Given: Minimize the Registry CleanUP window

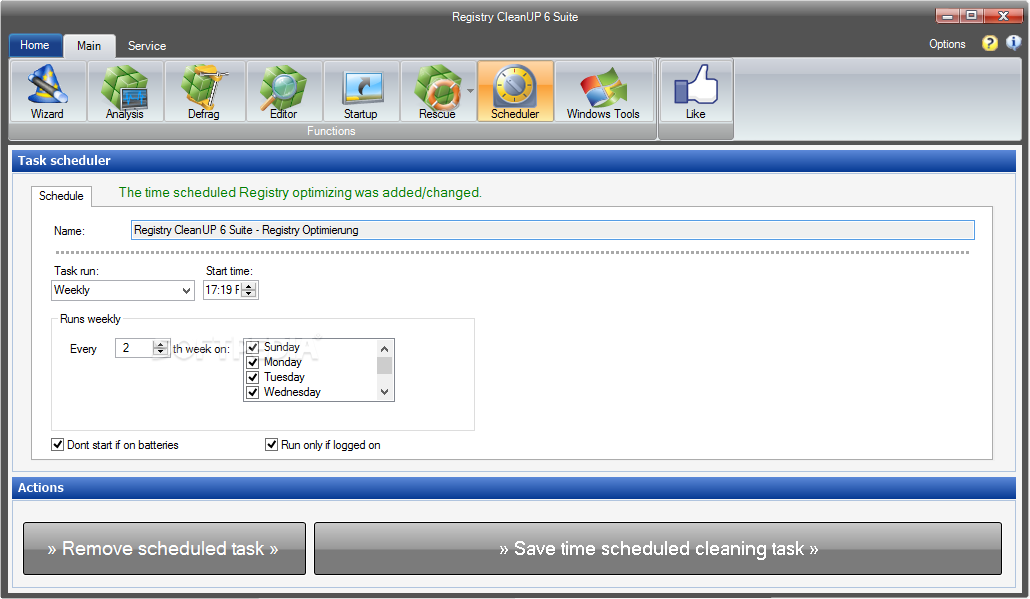Looking at the screenshot, I should coord(947,16).
